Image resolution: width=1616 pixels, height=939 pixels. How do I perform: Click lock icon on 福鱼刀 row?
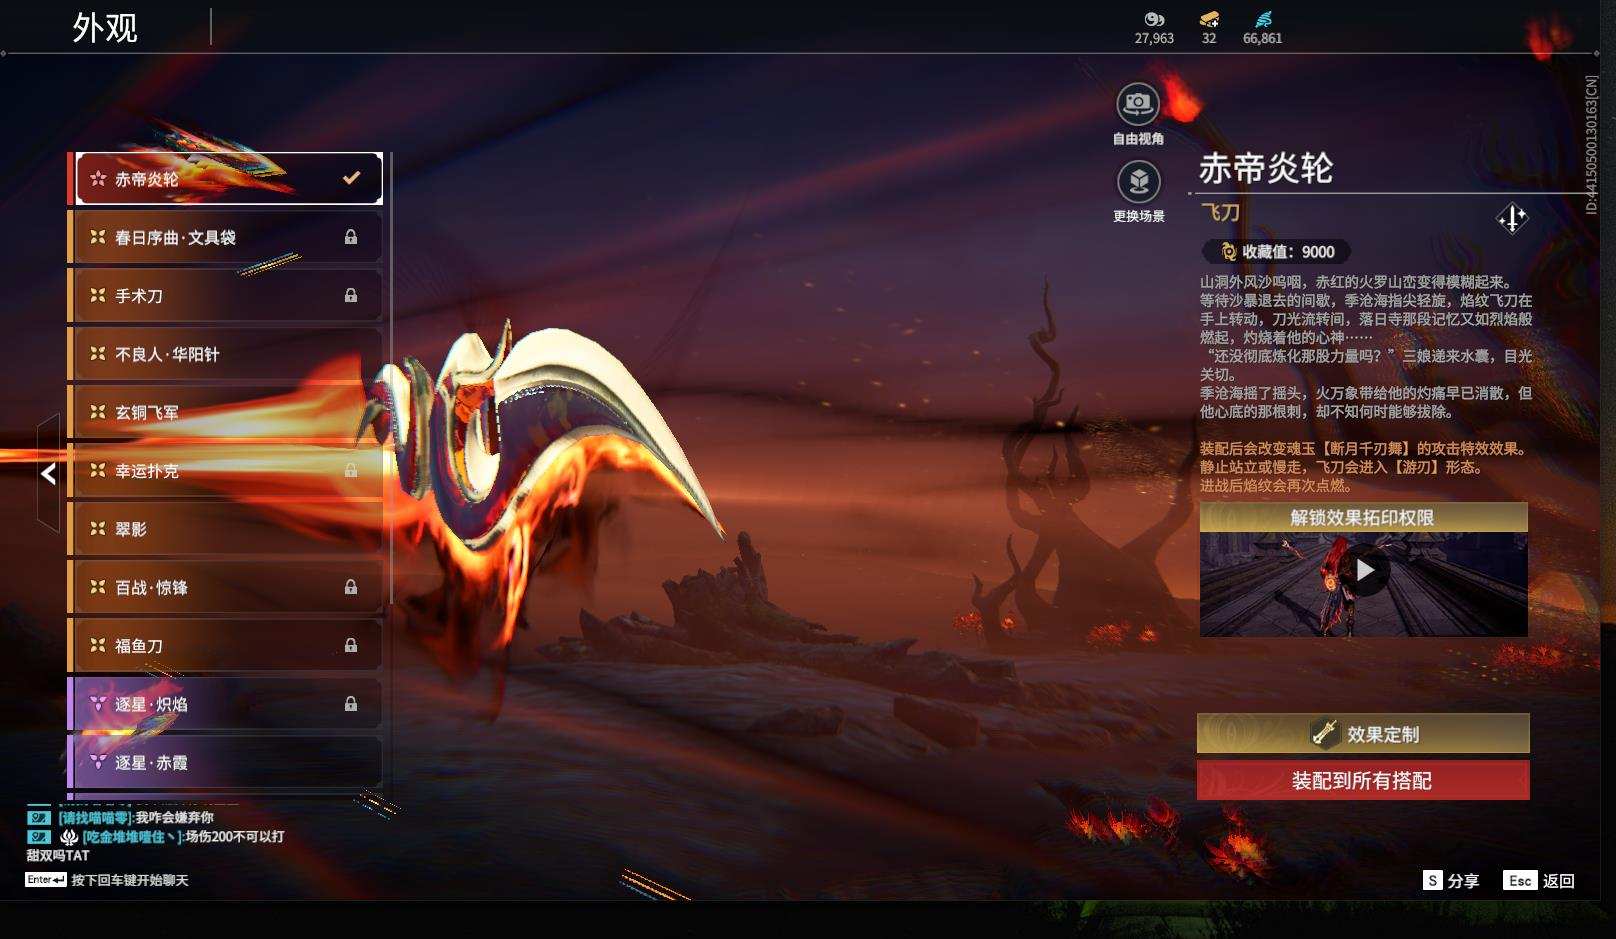click(x=351, y=646)
